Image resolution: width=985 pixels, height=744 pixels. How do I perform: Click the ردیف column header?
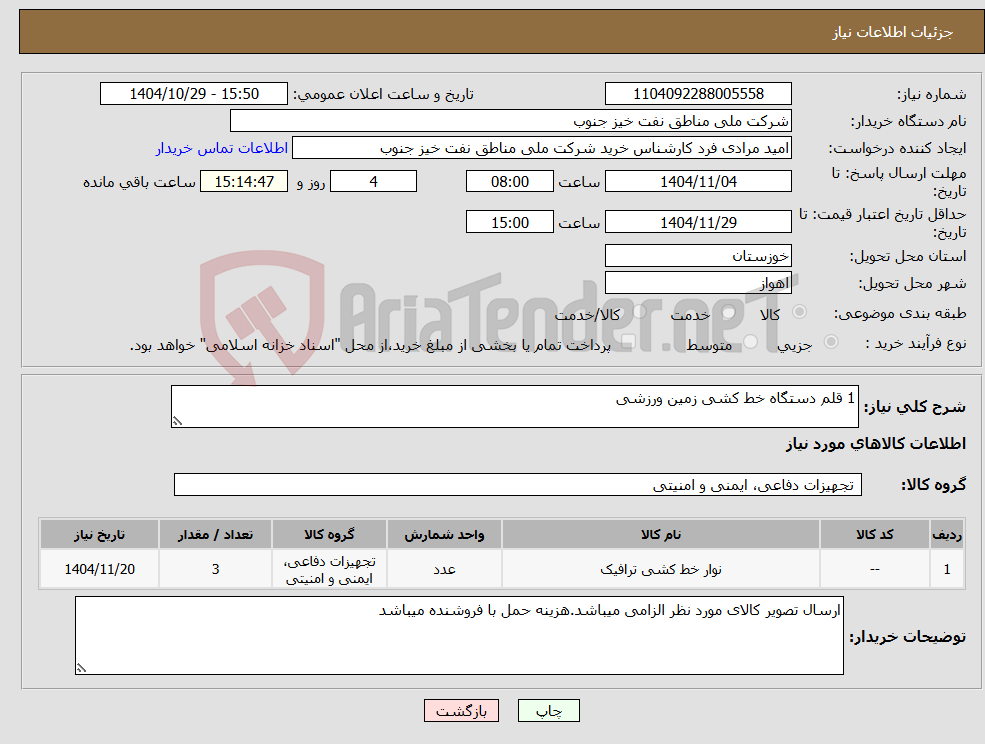pos(947,534)
